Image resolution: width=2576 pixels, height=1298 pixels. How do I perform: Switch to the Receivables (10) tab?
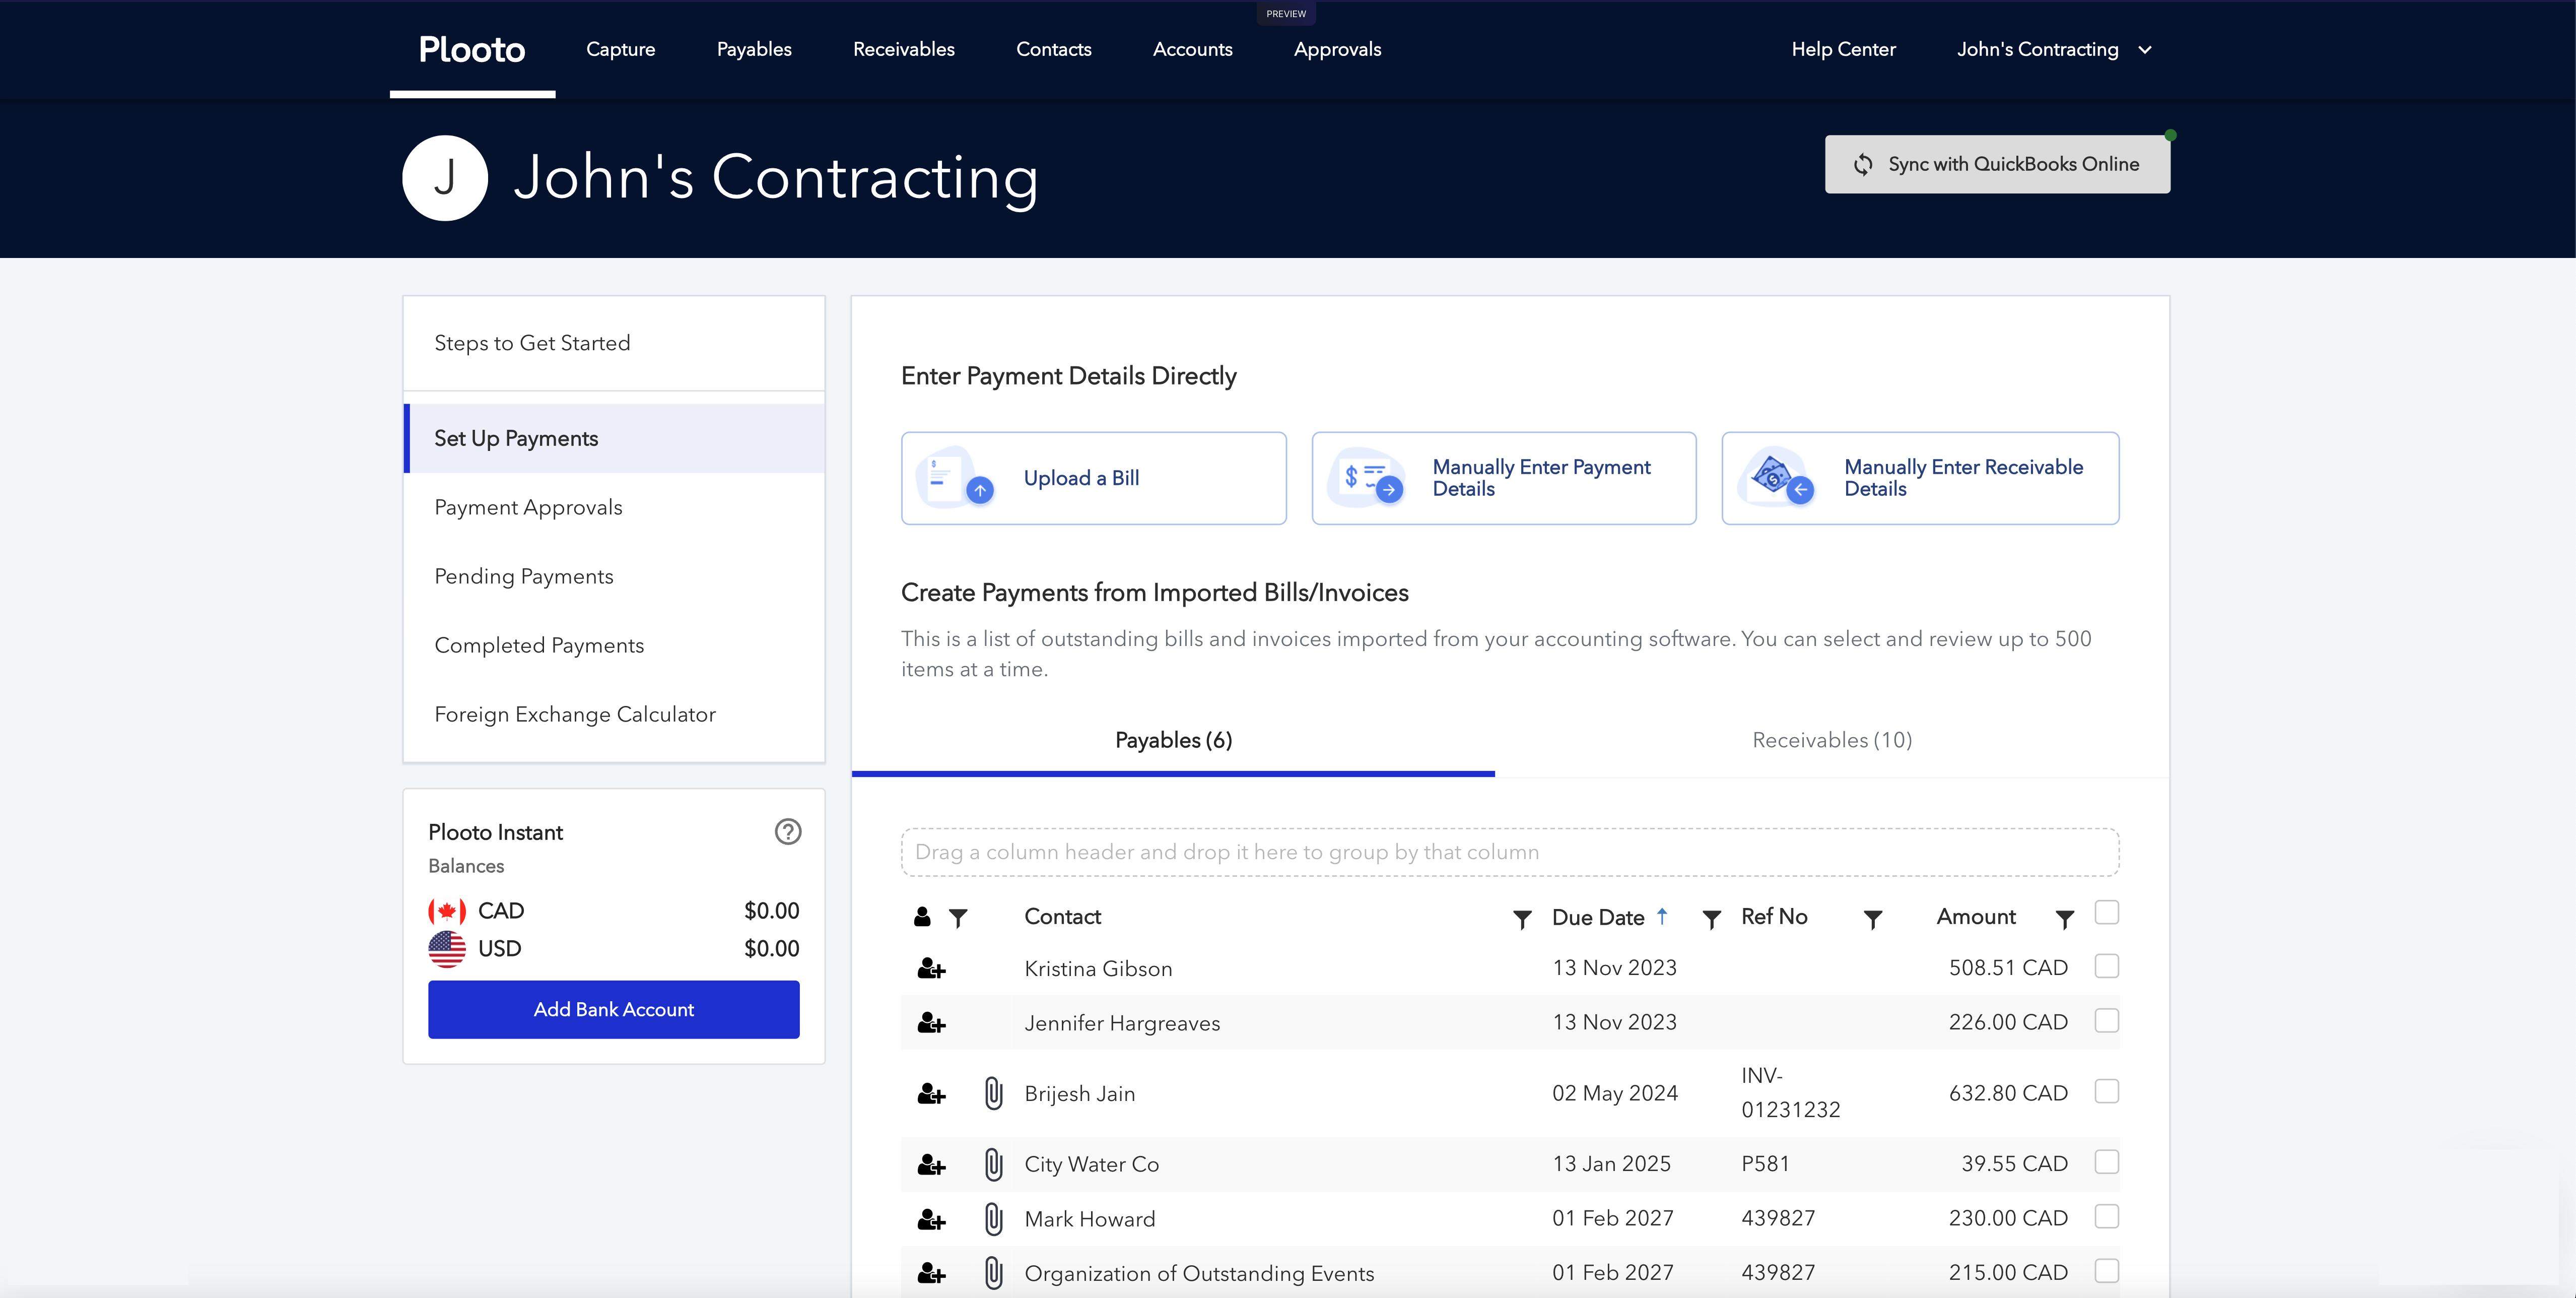(1831, 740)
